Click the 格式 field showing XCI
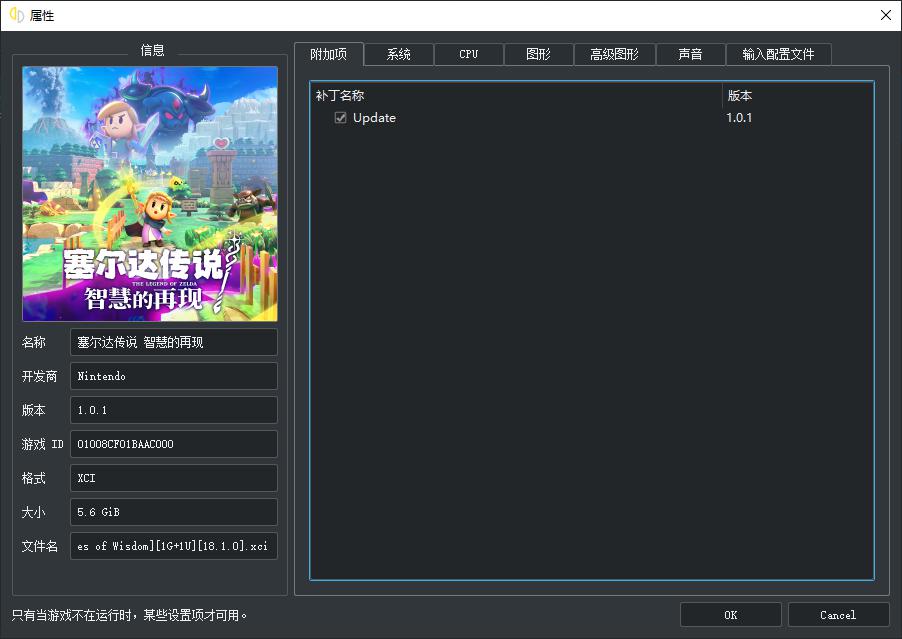The height and width of the screenshot is (639, 902). pos(174,478)
